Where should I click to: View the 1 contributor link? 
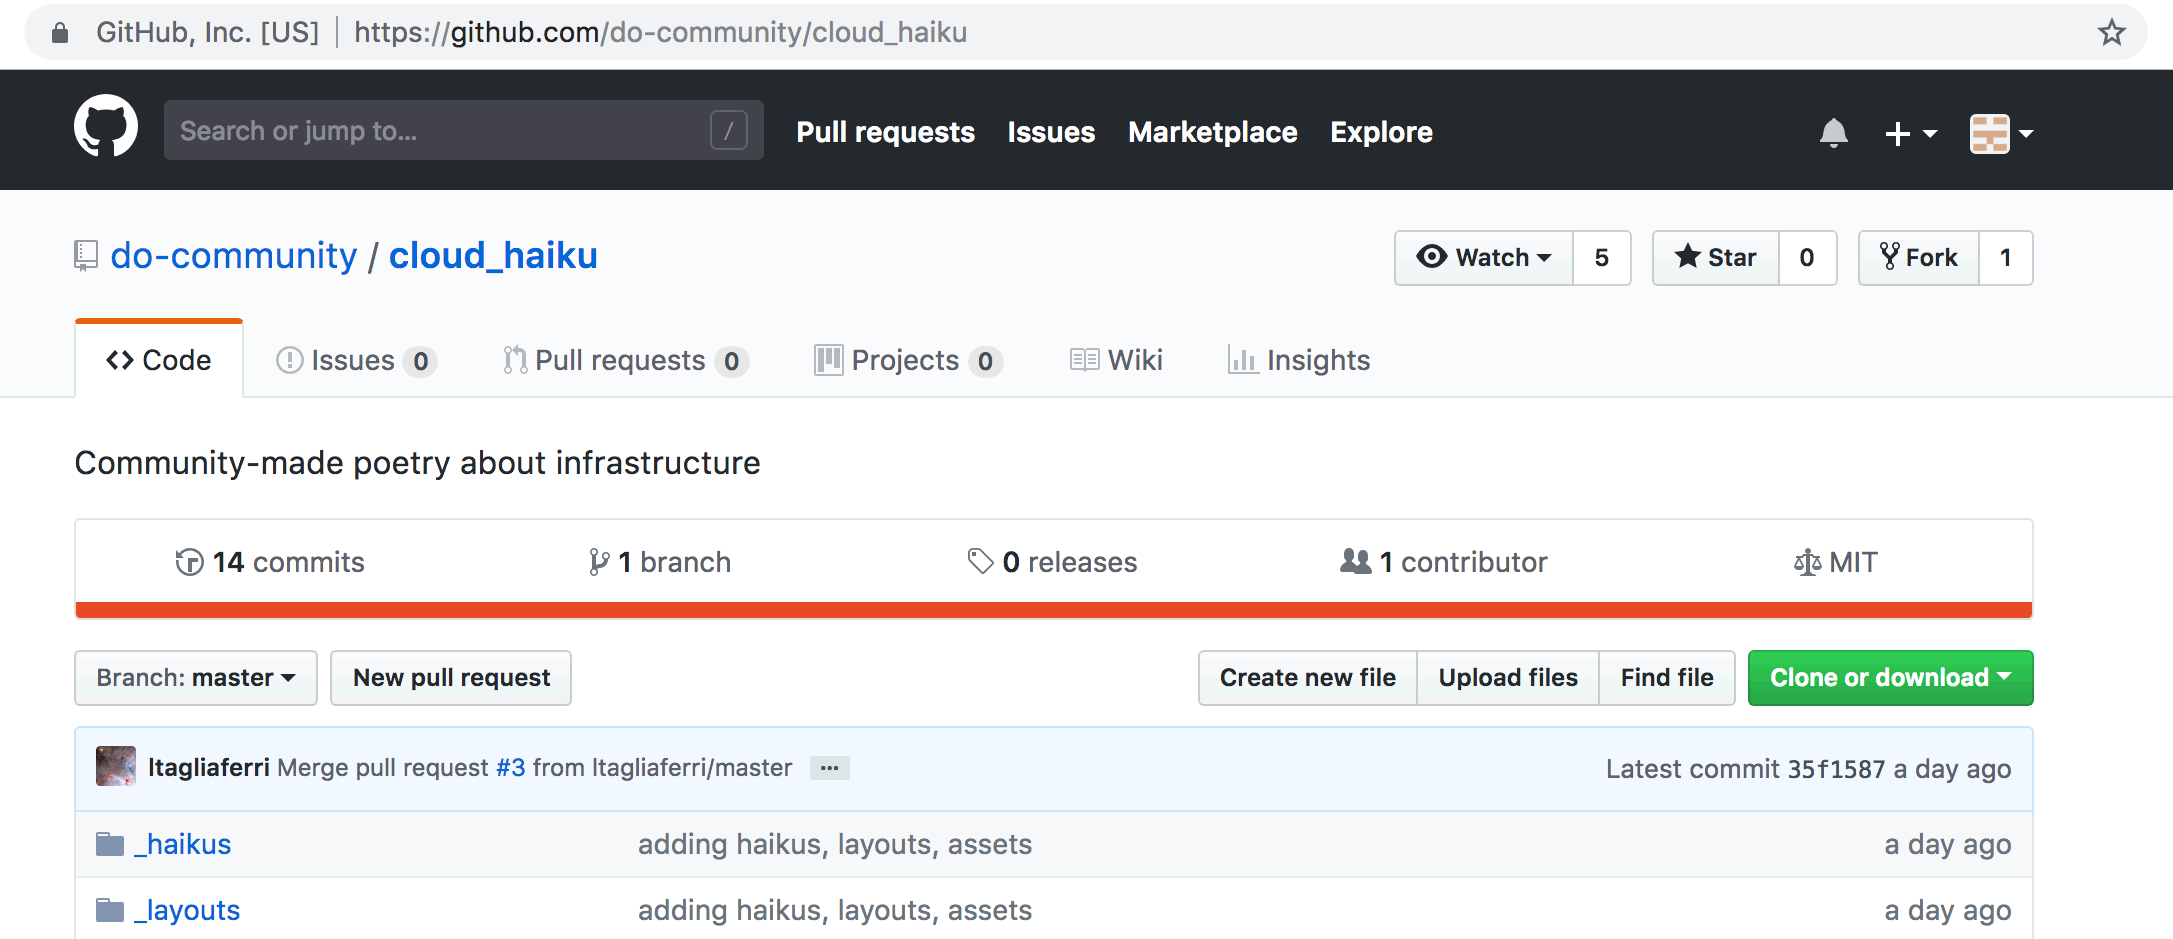[1444, 562]
